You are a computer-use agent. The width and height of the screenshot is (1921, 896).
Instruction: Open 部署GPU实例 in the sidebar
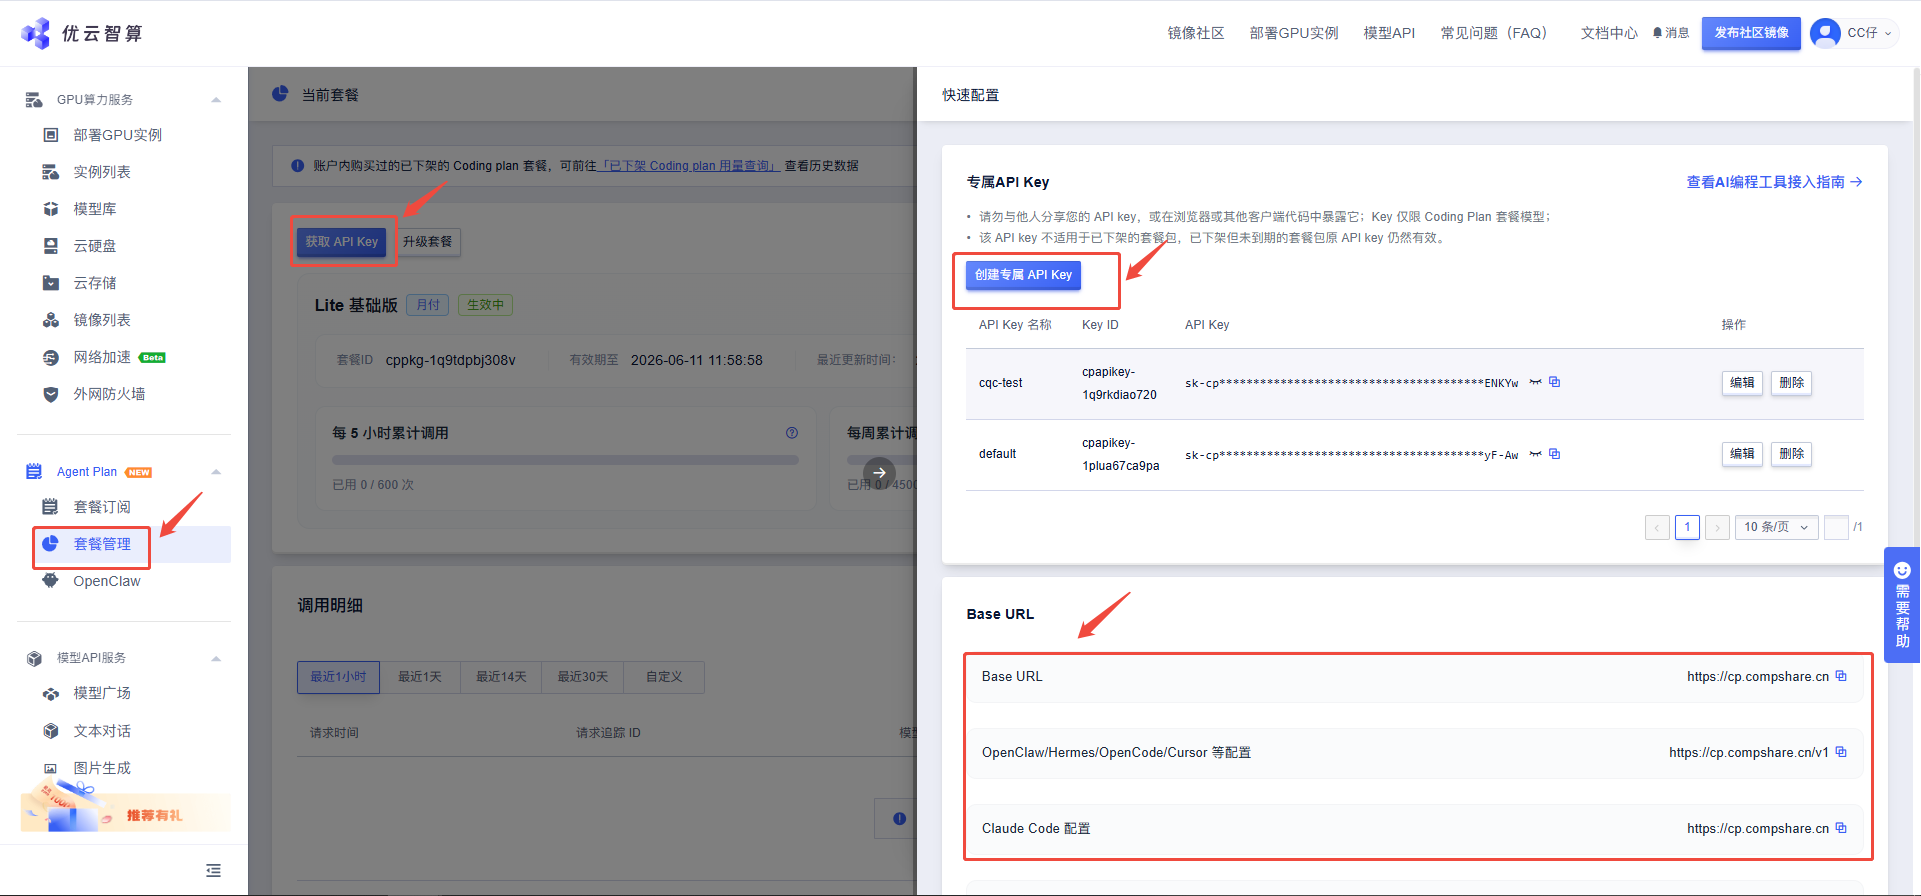tap(117, 135)
